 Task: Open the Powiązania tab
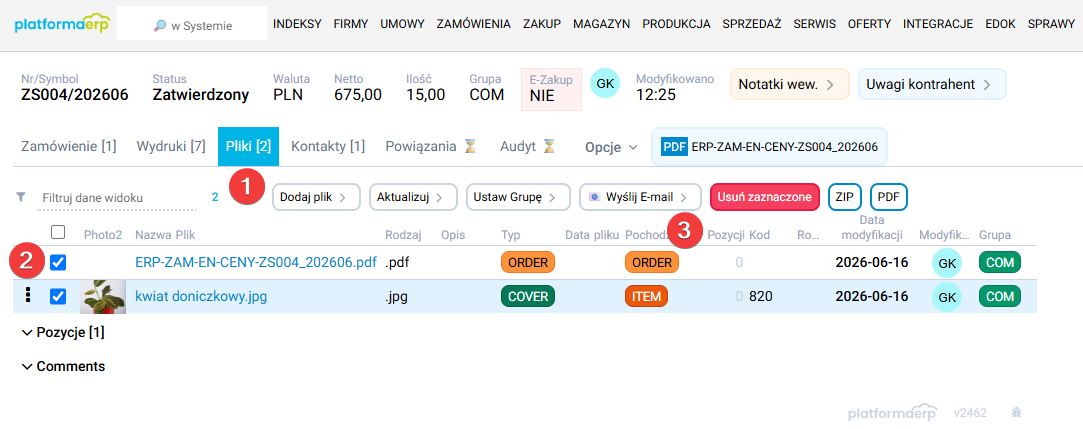[x=431, y=146]
